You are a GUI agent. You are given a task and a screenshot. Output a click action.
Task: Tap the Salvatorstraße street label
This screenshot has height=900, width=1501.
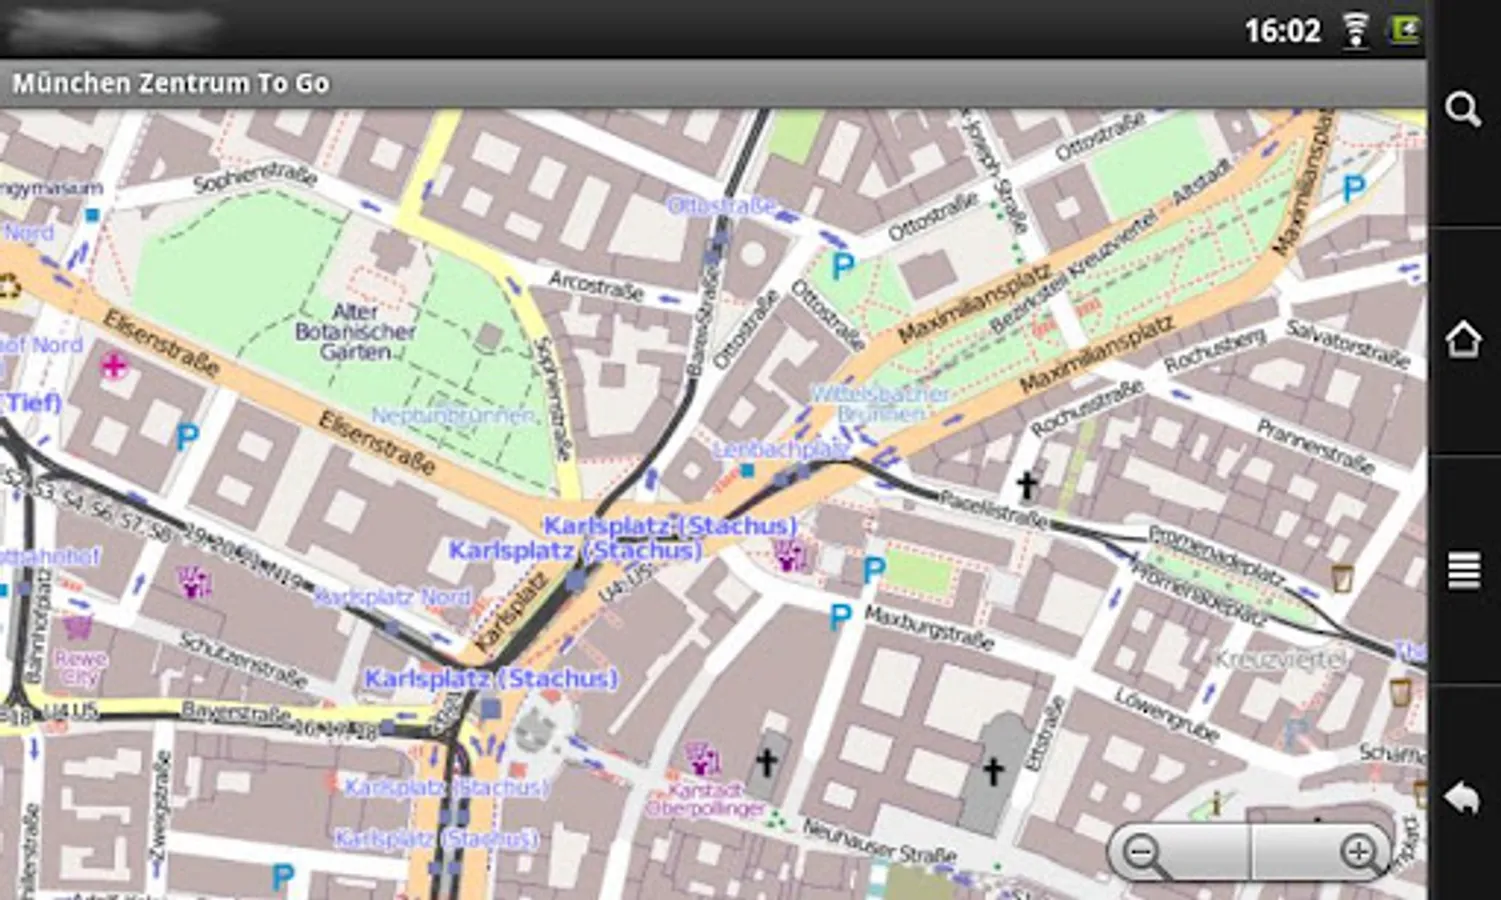click(x=1348, y=343)
